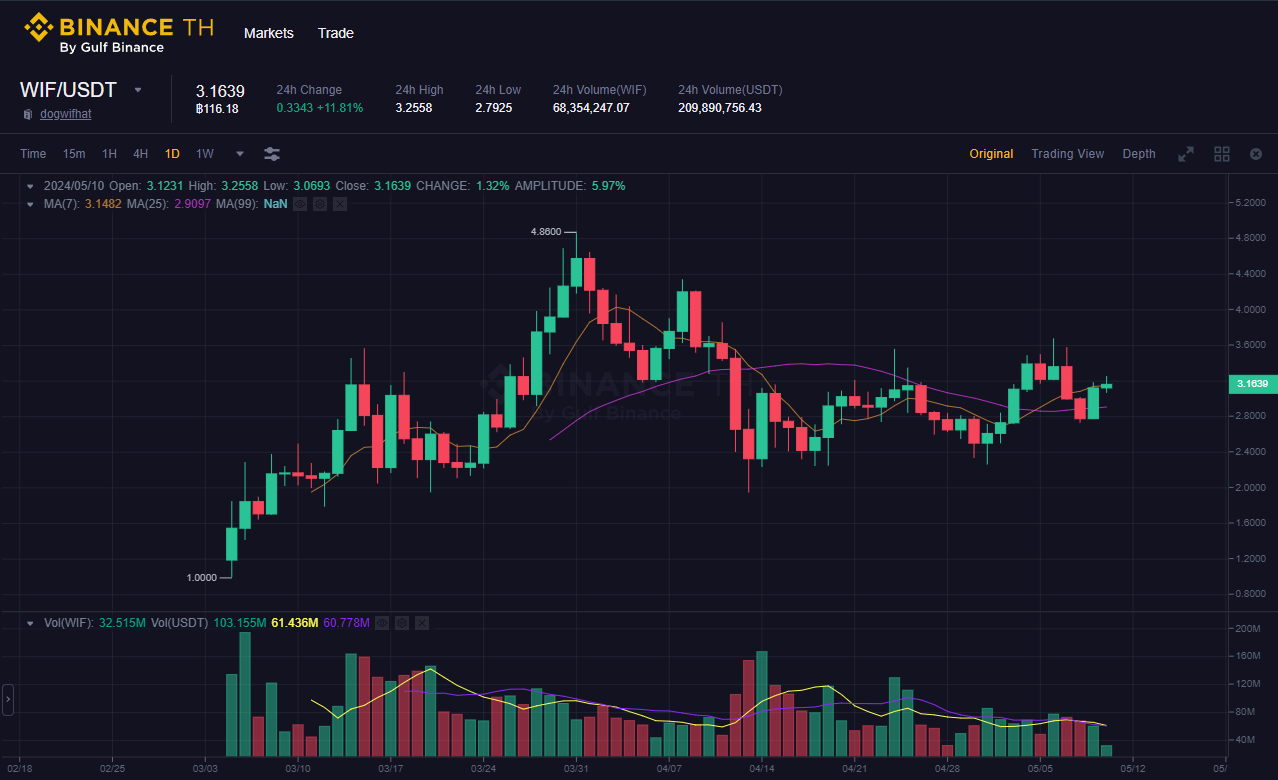
Task: Collapse the MA indicator legend row
Action: pyautogui.click(x=30, y=204)
